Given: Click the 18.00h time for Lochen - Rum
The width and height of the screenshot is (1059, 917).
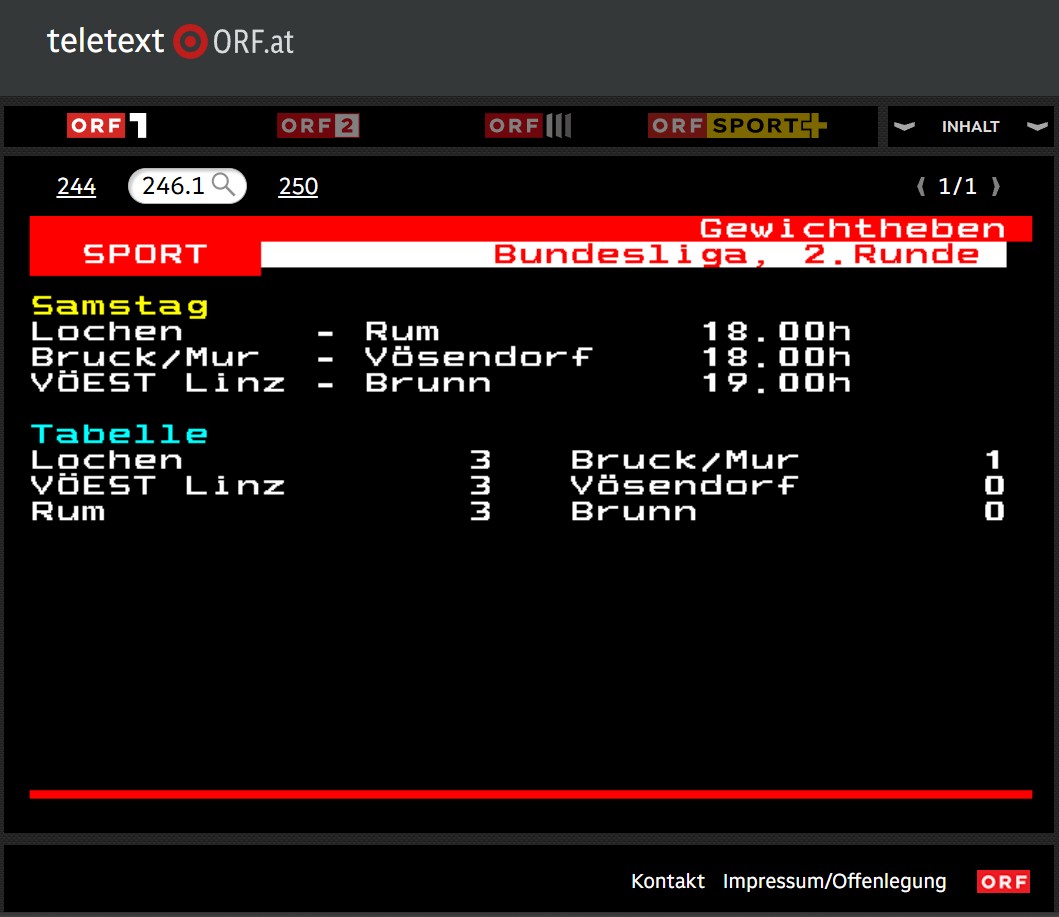Looking at the screenshot, I should [776, 332].
